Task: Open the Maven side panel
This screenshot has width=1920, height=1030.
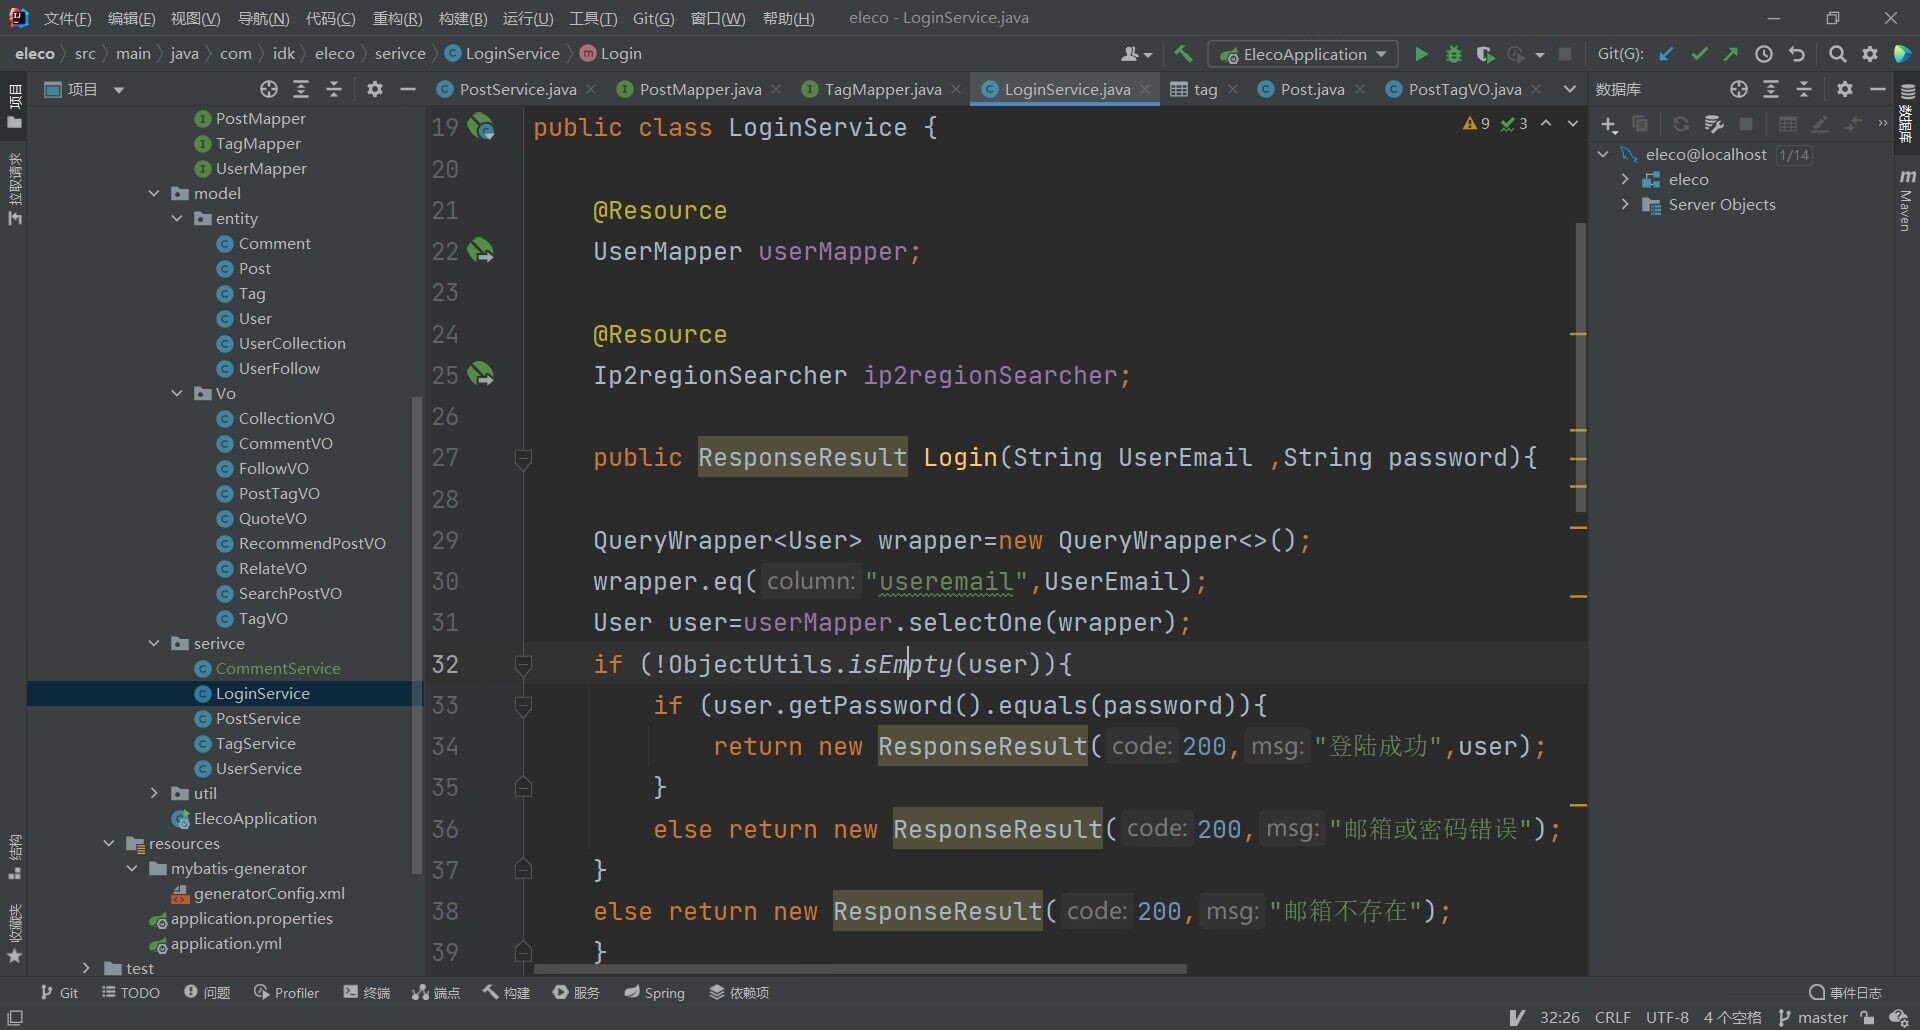Action: (1906, 200)
